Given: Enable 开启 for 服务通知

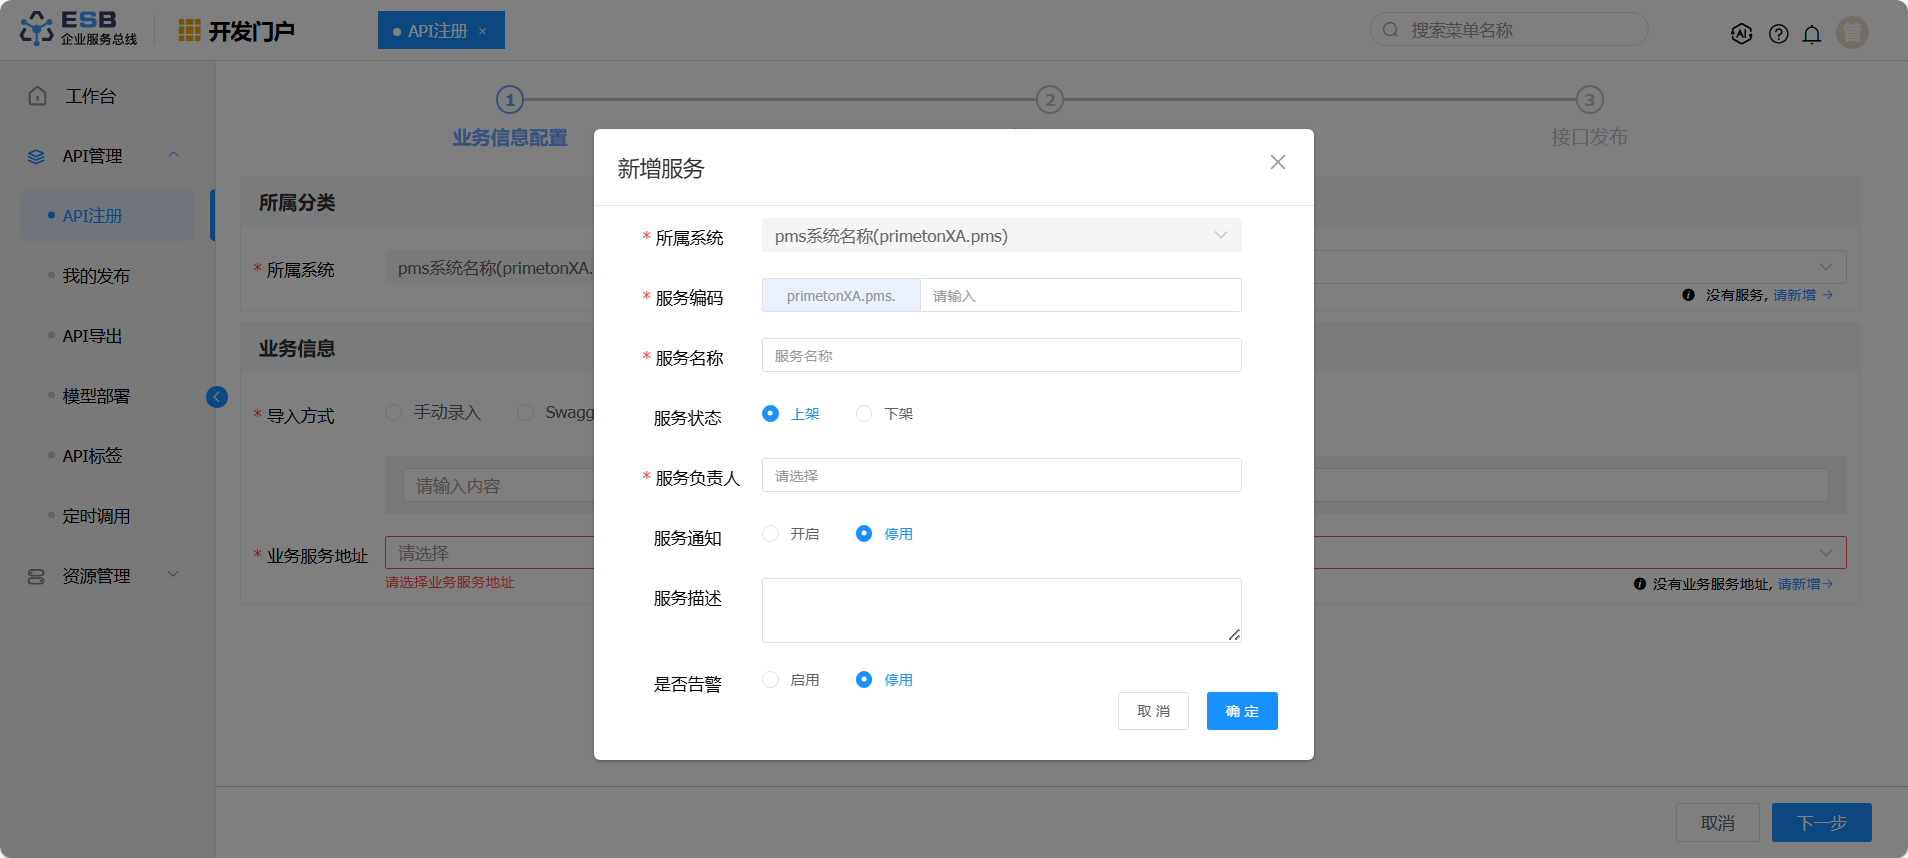Looking at the screenshot, I should coord(770,534).
